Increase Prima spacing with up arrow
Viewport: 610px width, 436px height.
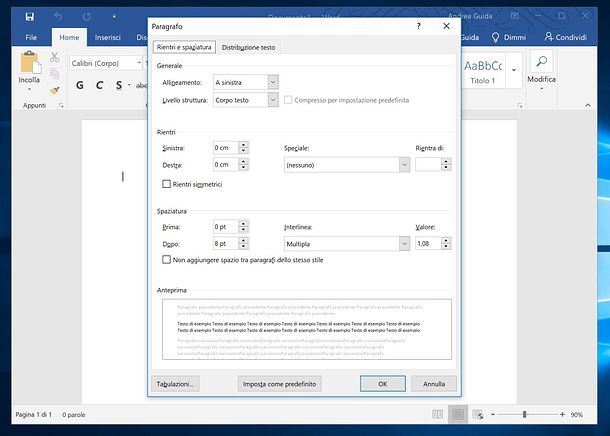click(244, 224)
